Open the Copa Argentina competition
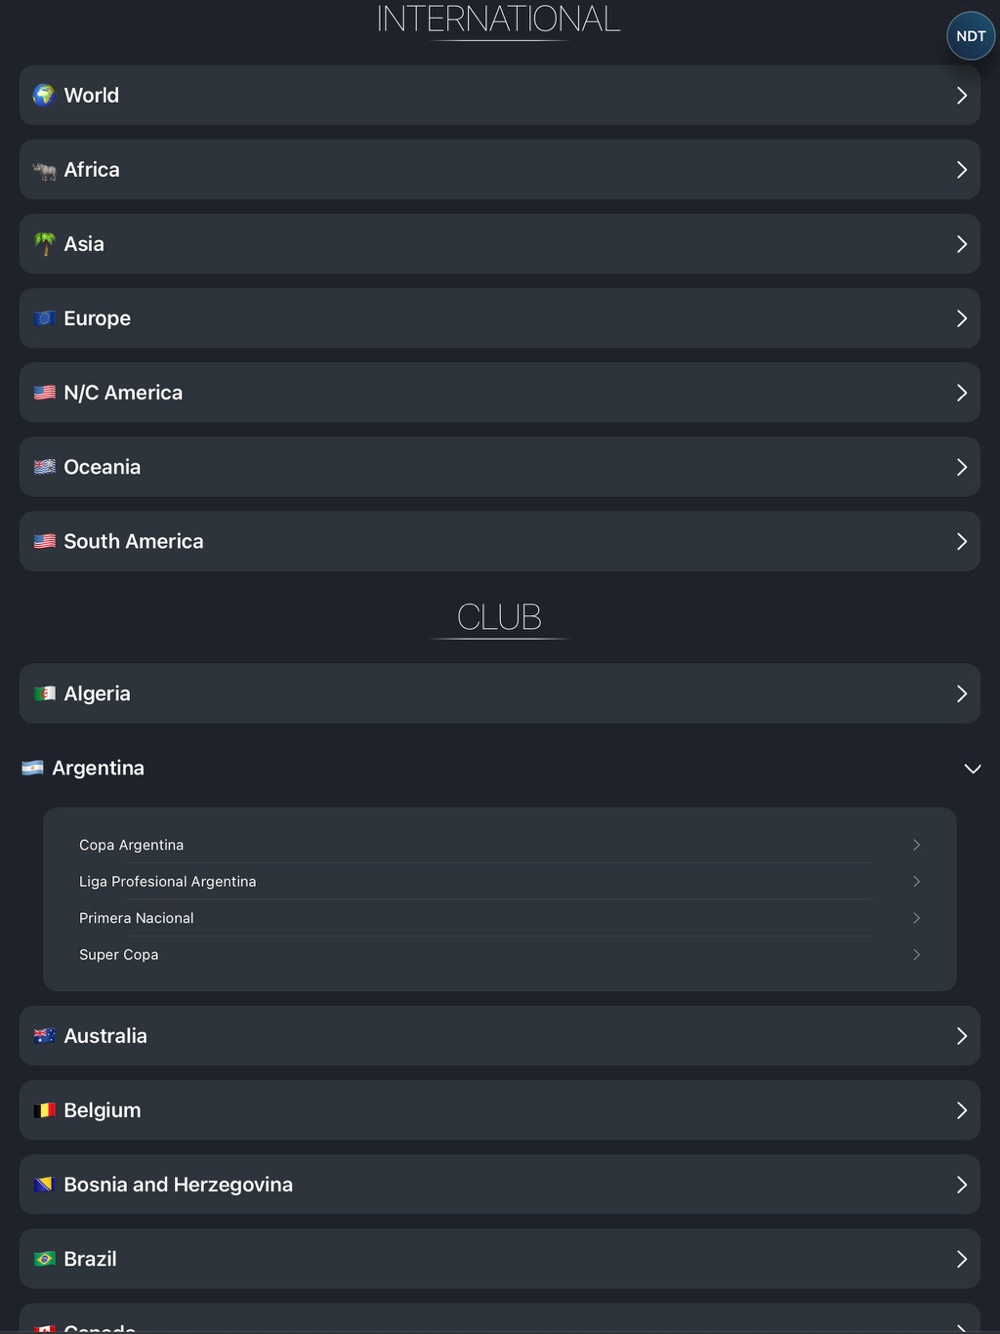 point(132,845)
